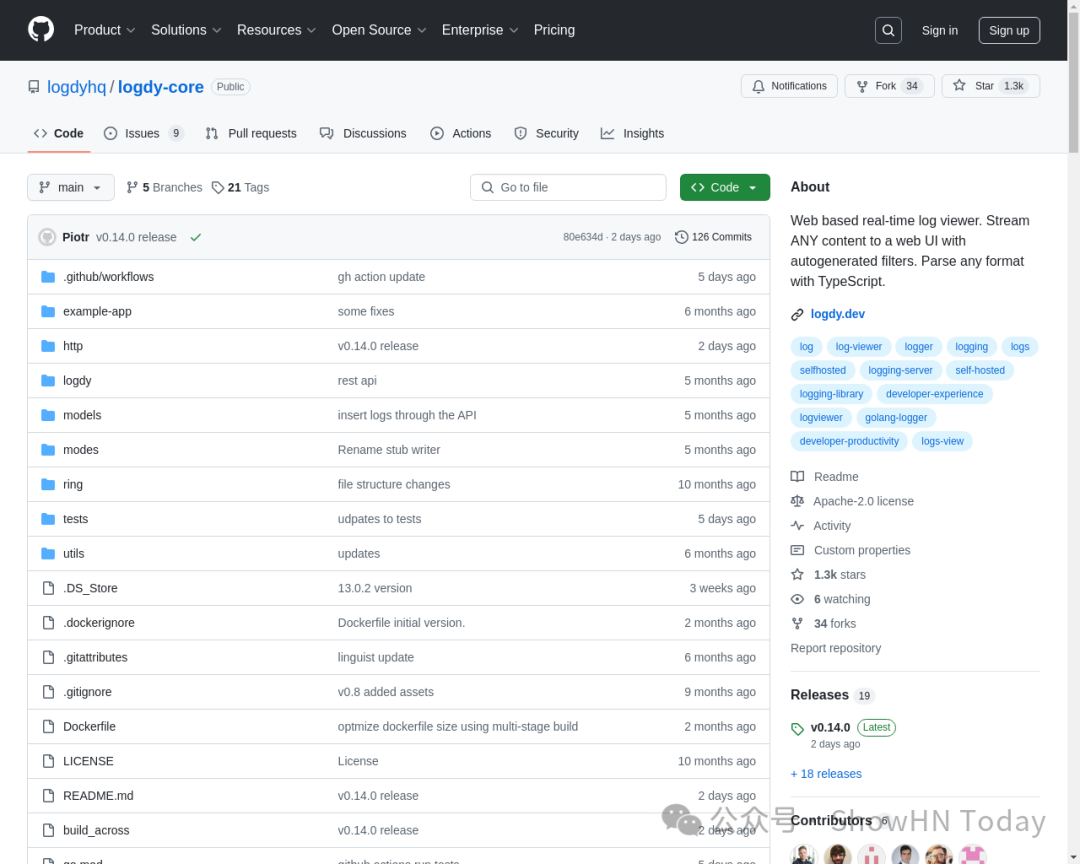Open the 5 Branches link

coord(165,187)
